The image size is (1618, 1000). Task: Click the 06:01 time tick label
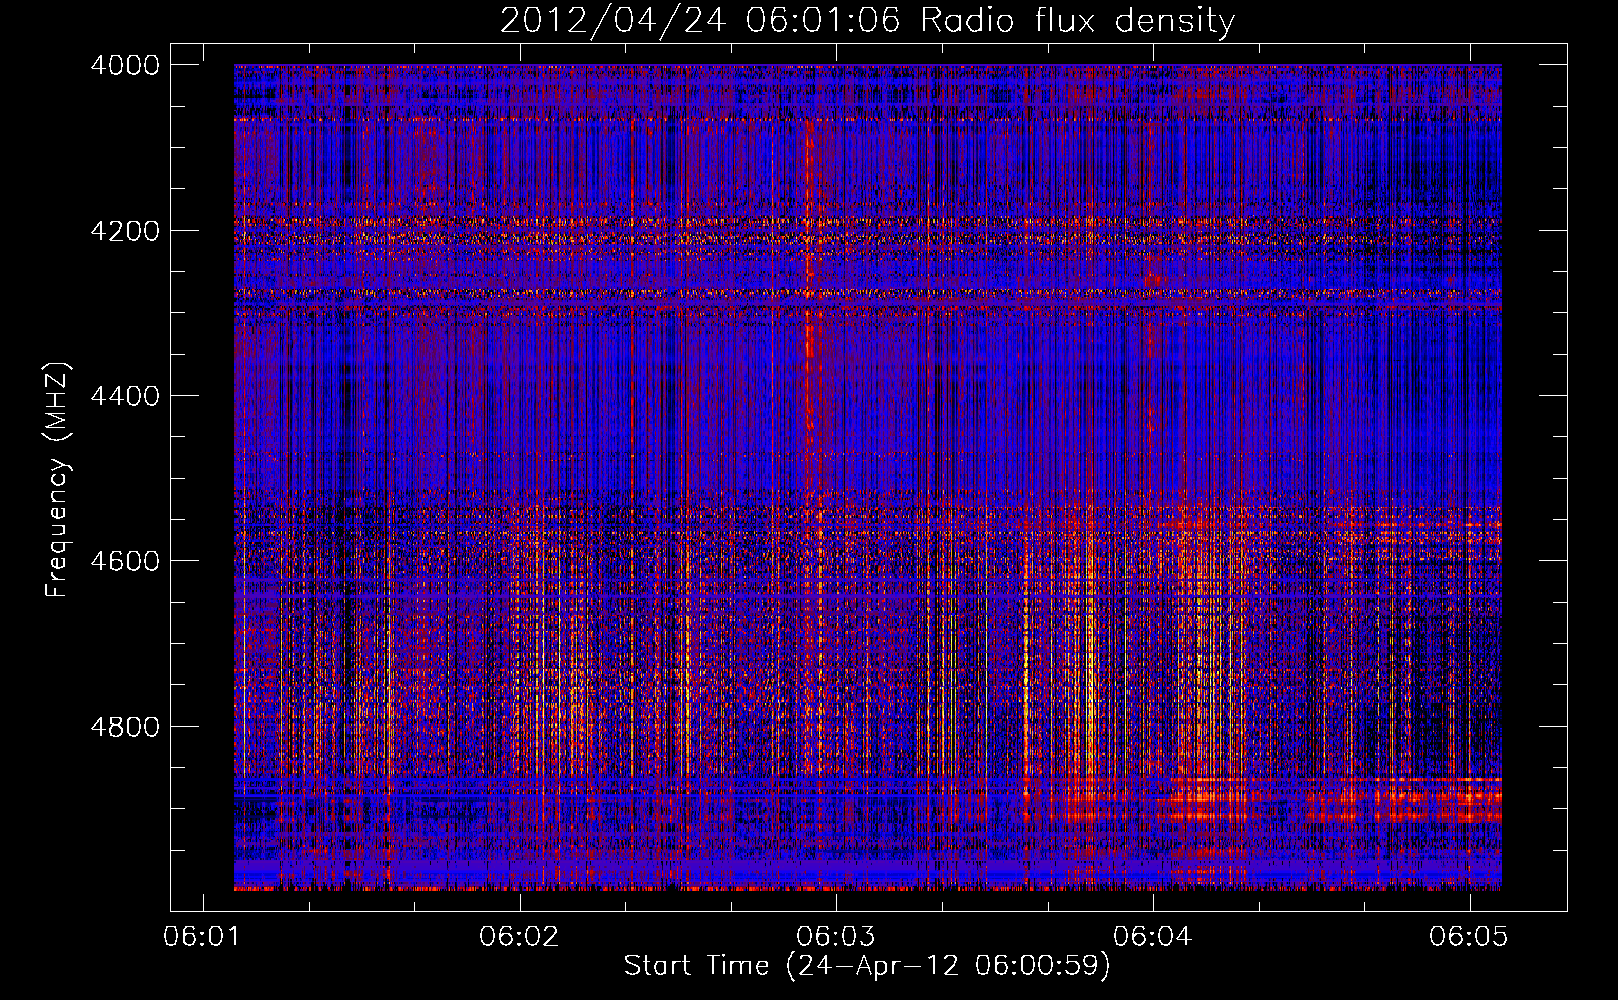[203, 937]
